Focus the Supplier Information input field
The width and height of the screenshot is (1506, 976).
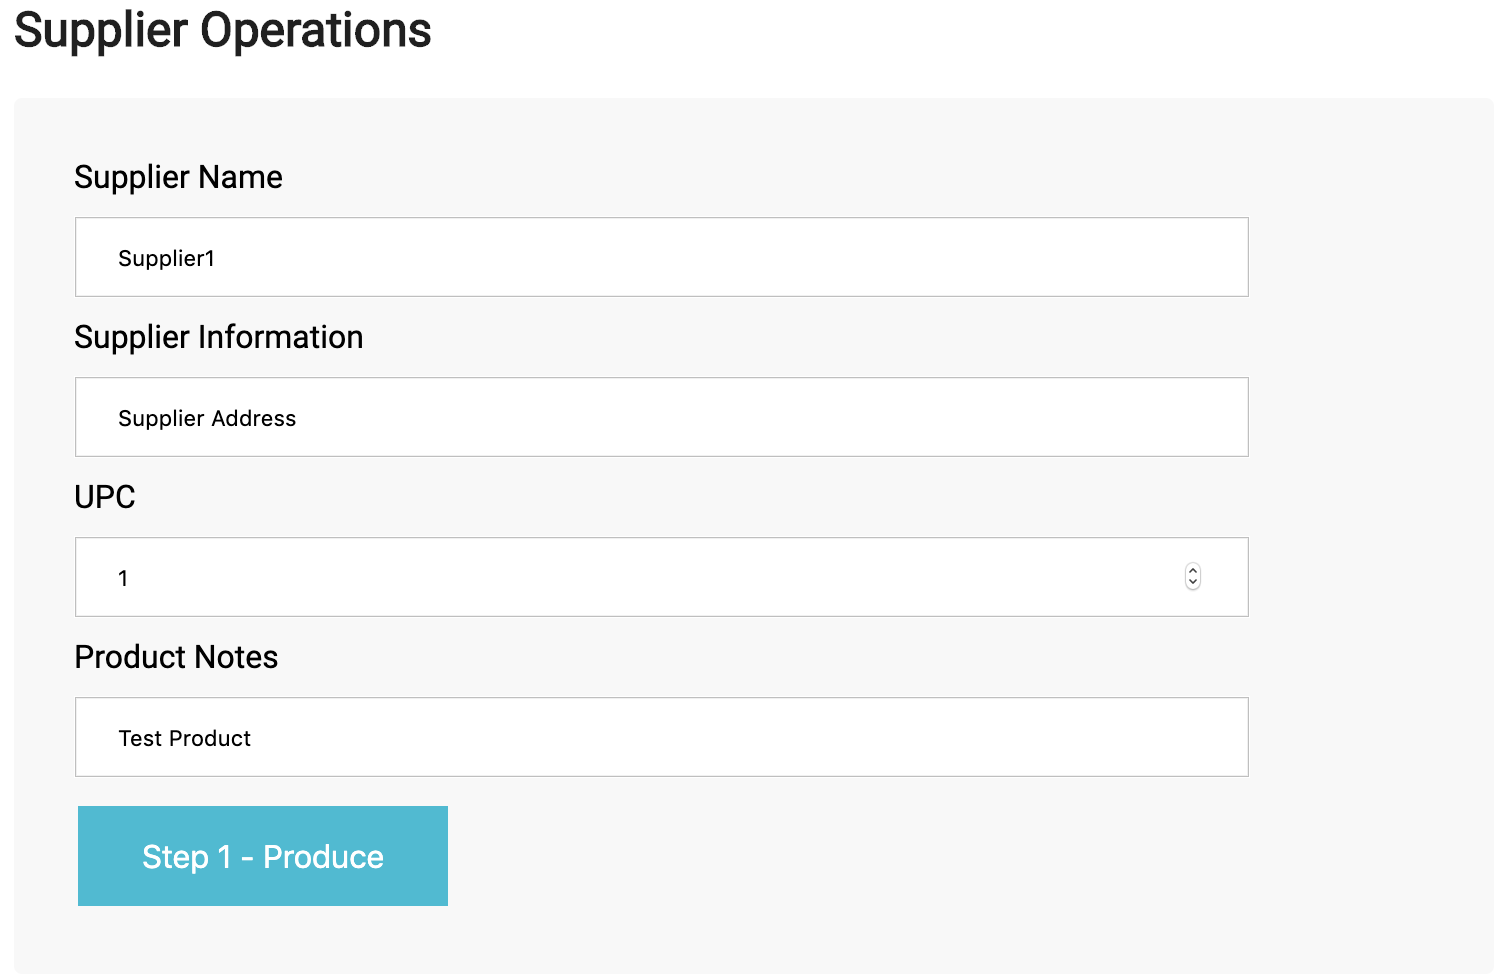(660, 417)
